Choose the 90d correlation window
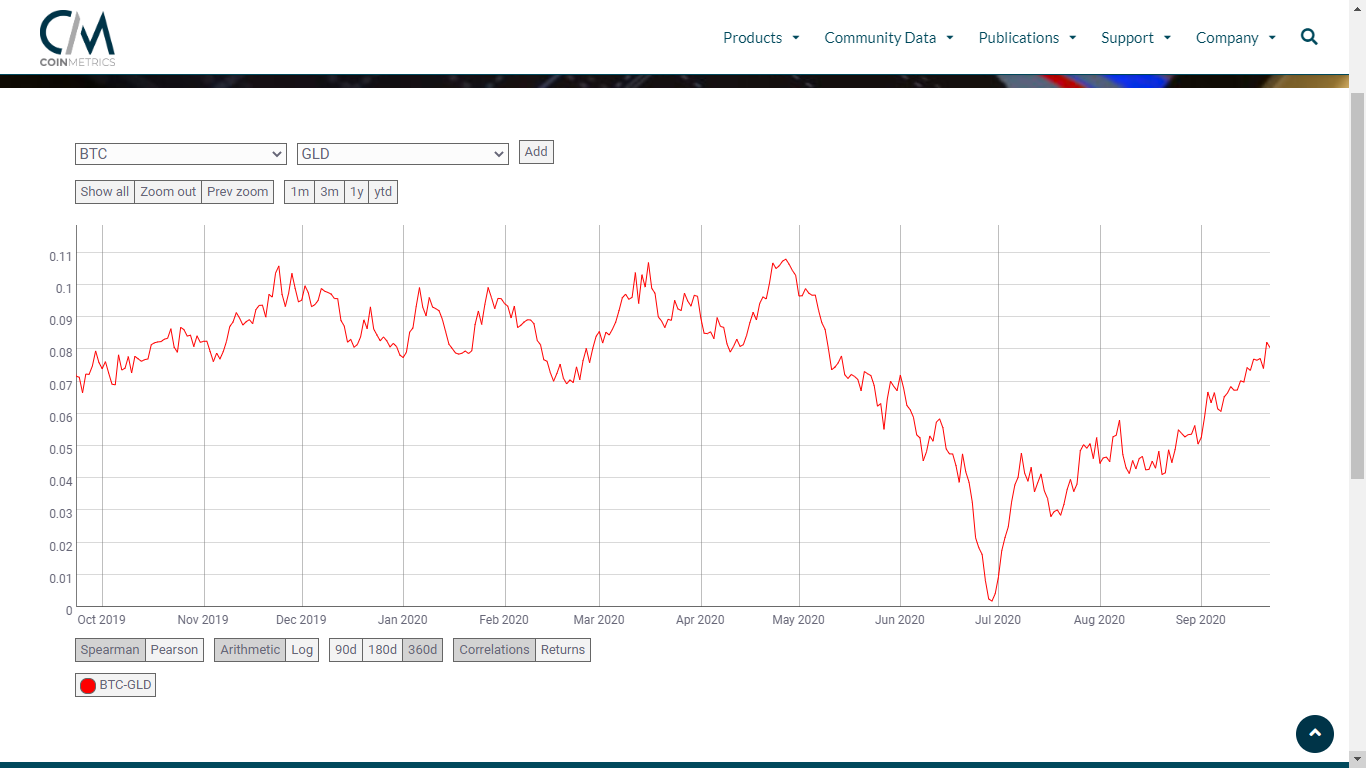Viewport: 1366px width, 768px height. tap(345, 650)
